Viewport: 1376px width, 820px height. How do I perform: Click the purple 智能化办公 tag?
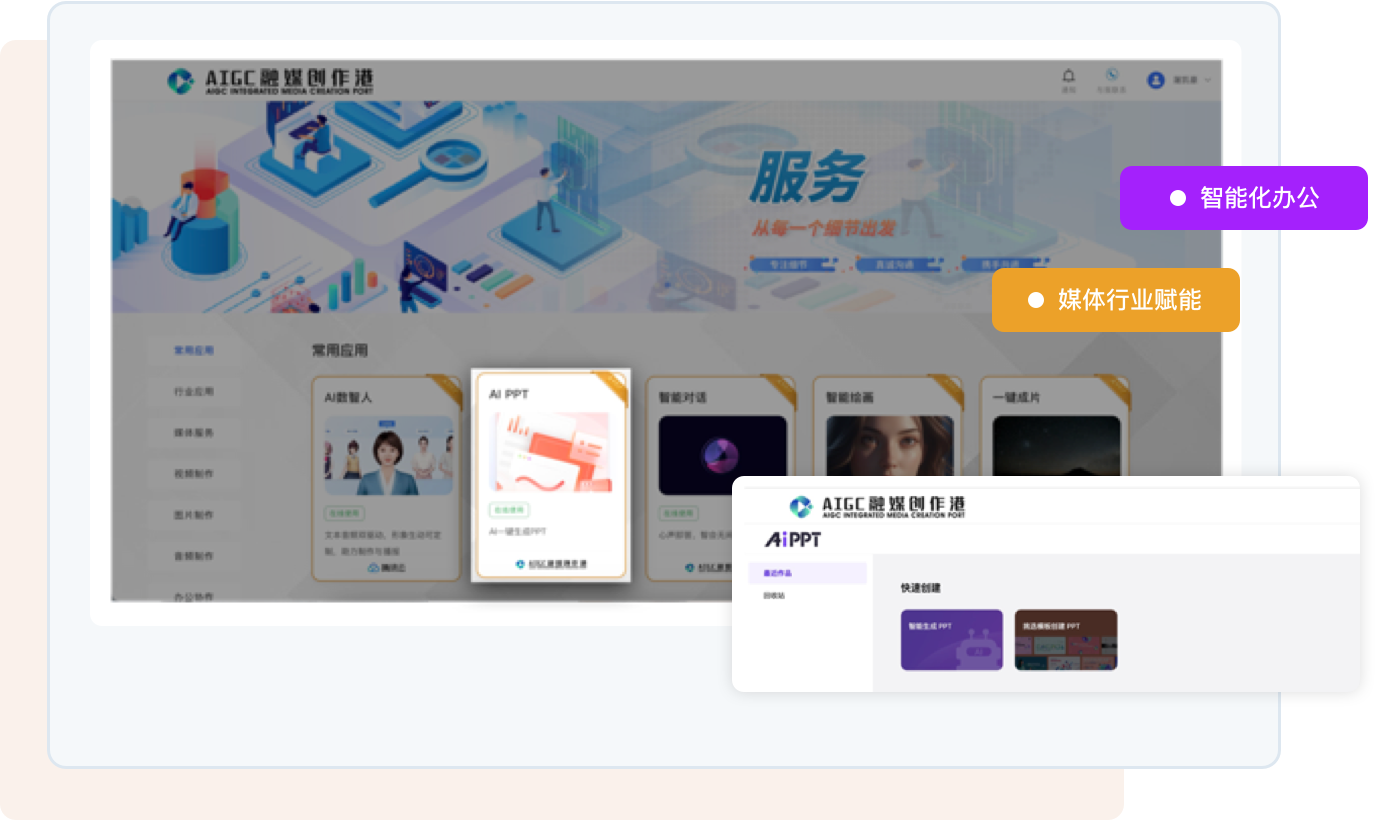(1243, 198)
